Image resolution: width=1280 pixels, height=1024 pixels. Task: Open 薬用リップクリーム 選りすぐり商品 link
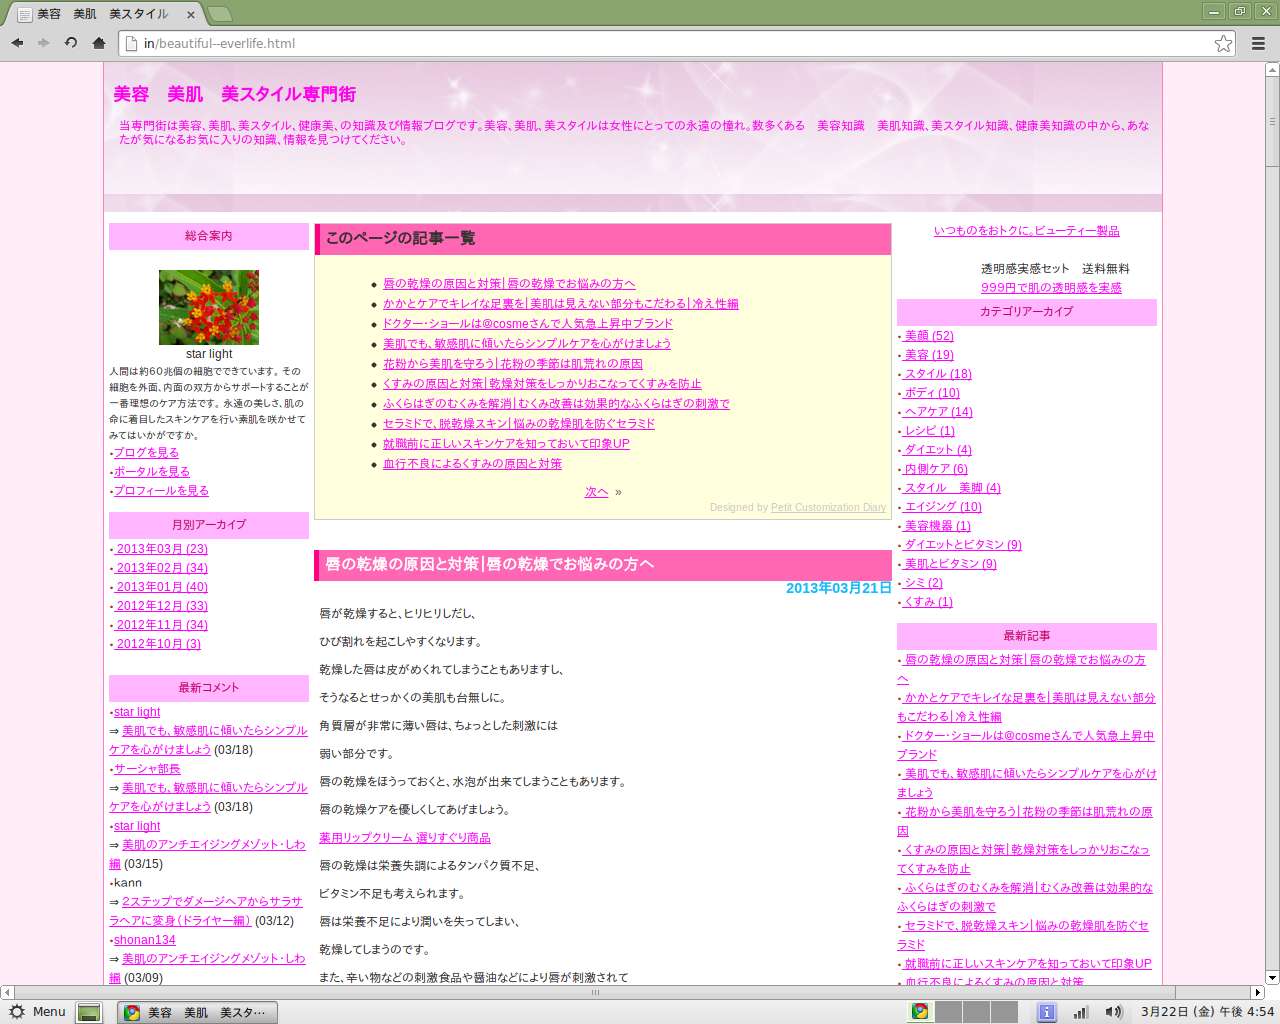pyautogui.click(x=405, y=838)
